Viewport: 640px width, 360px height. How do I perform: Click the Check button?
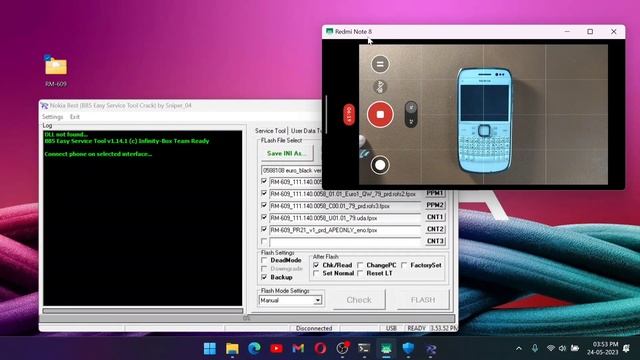[x=359, y=300]
